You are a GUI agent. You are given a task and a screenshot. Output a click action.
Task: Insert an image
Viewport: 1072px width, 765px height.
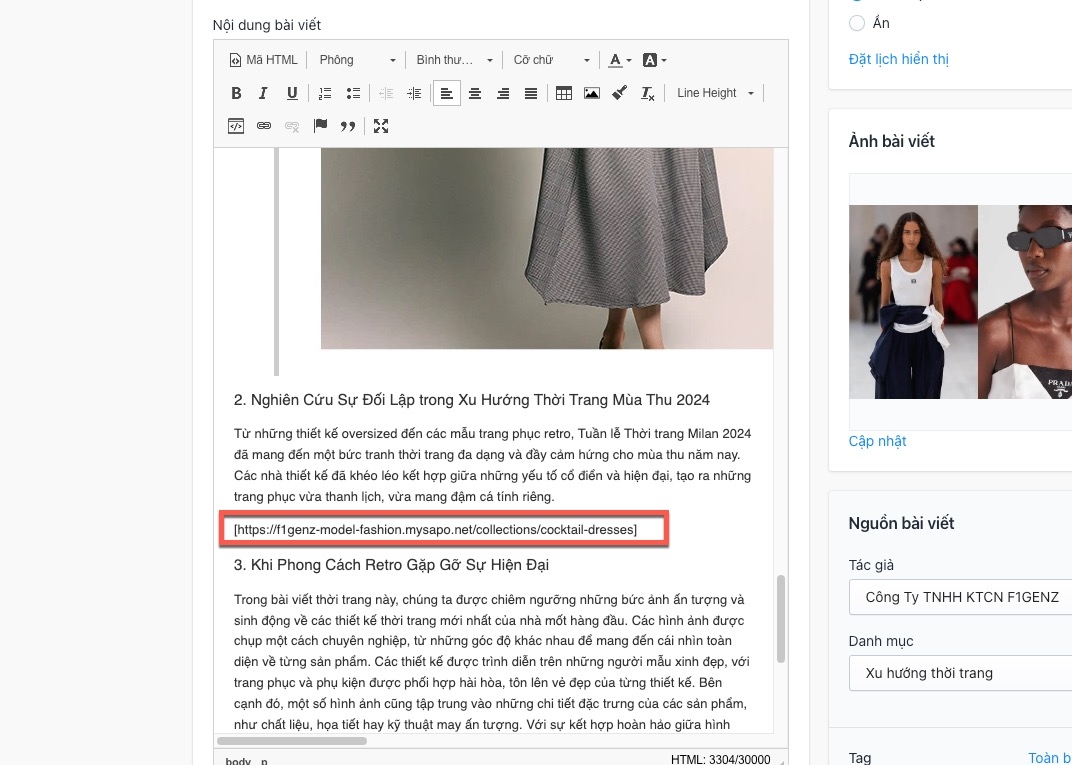point(592,93)
